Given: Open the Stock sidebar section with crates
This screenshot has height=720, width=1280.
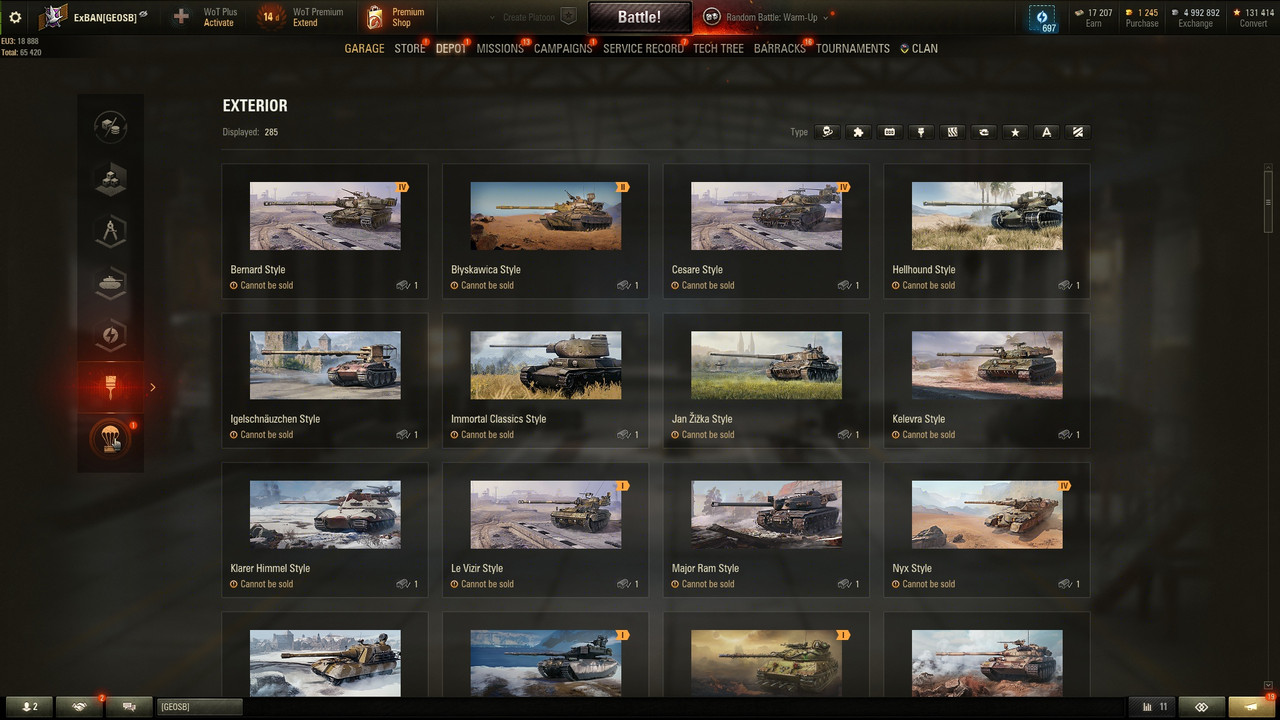Looking at the screenshot, I should tap(110, 179).
